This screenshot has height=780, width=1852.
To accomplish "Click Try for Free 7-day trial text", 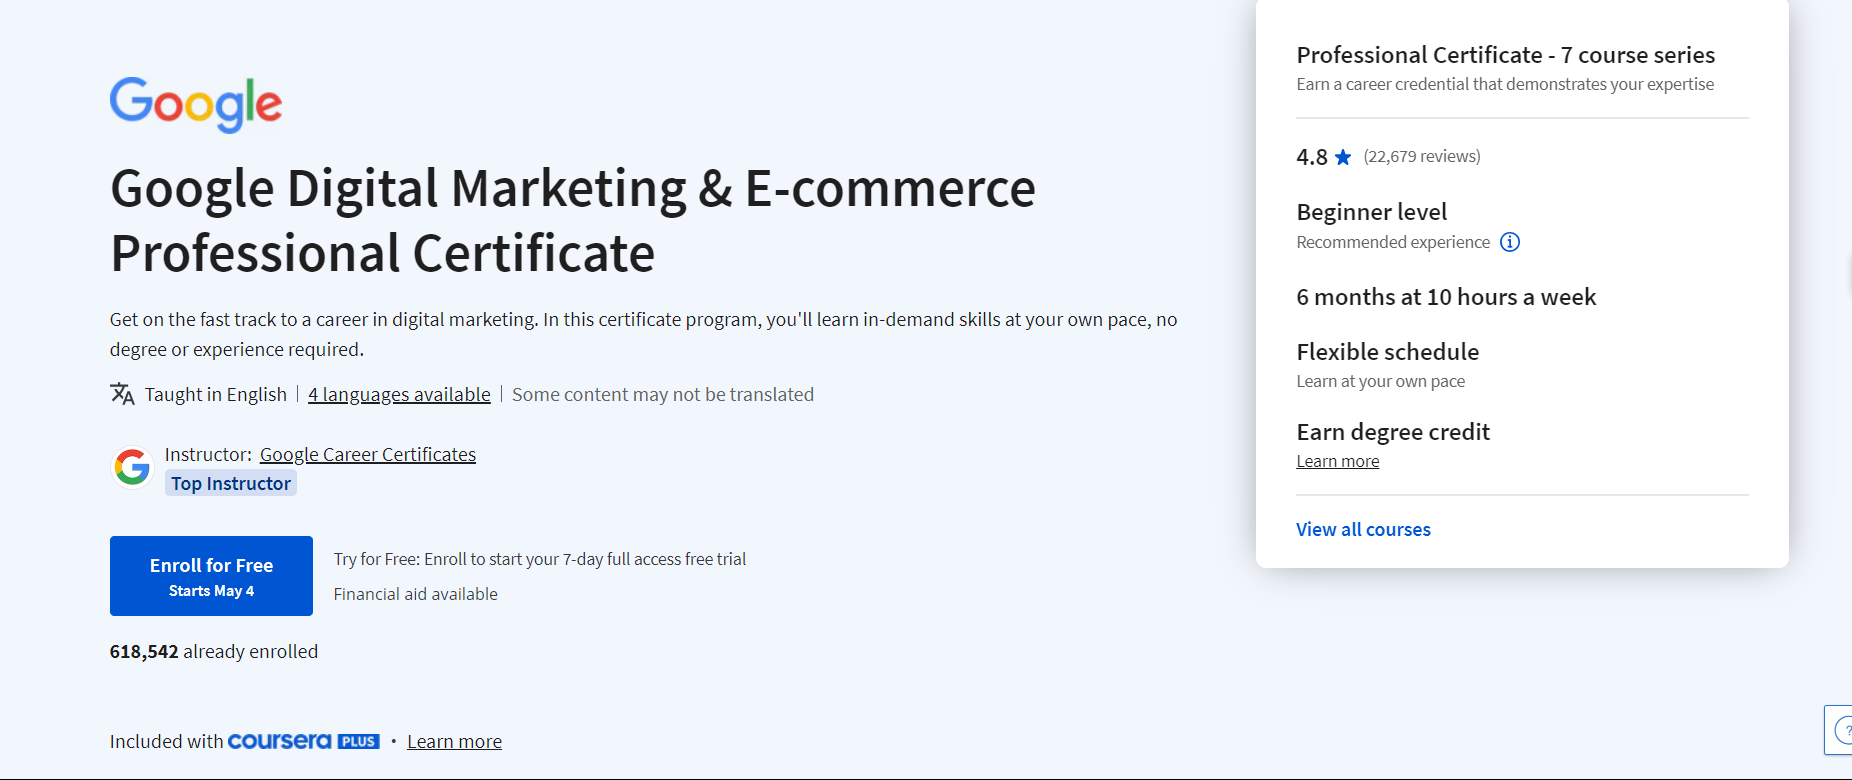I will 540,559.
